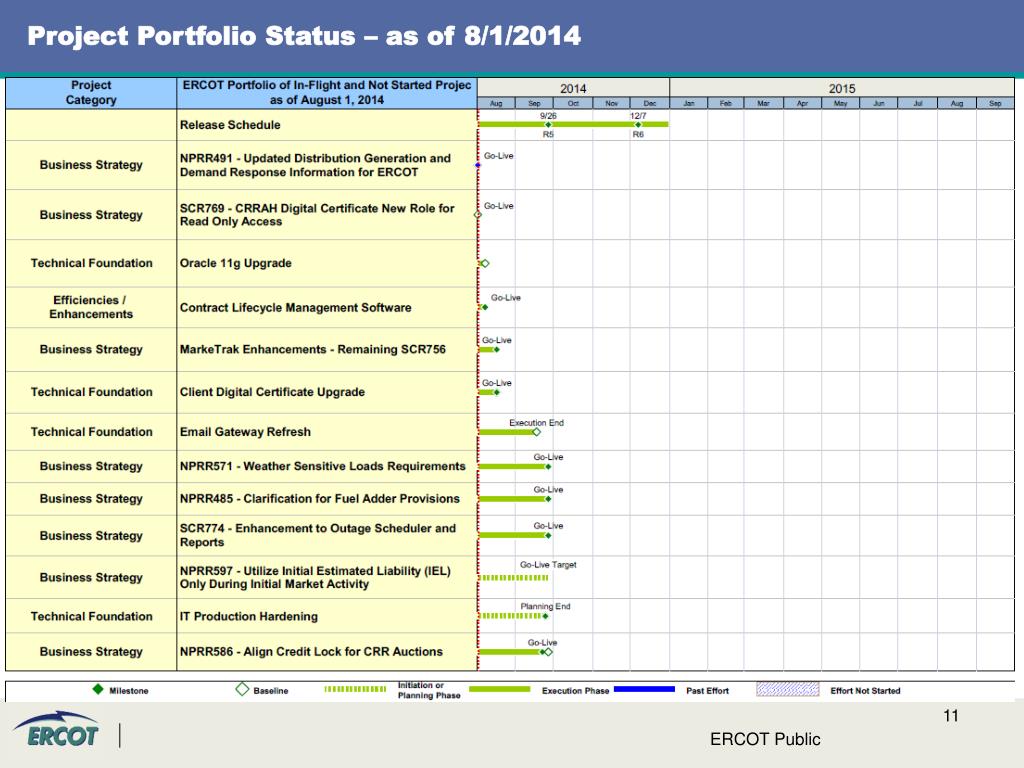1024x768 pixels.
Task: Select SCR774 Enhancement to Outage Scheduler text
Action: point(318,536)
